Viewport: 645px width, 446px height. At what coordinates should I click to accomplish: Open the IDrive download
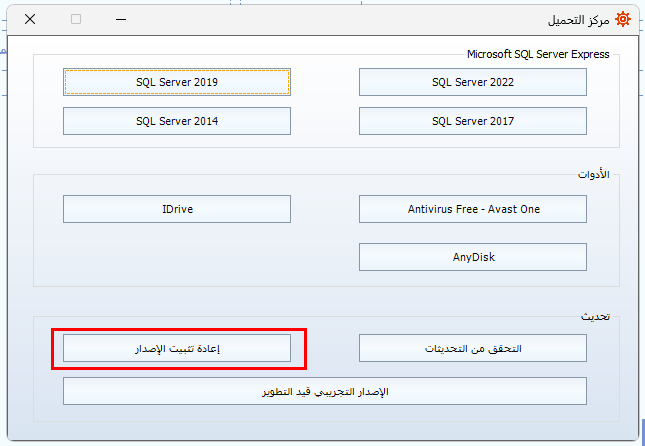(177, 209)
